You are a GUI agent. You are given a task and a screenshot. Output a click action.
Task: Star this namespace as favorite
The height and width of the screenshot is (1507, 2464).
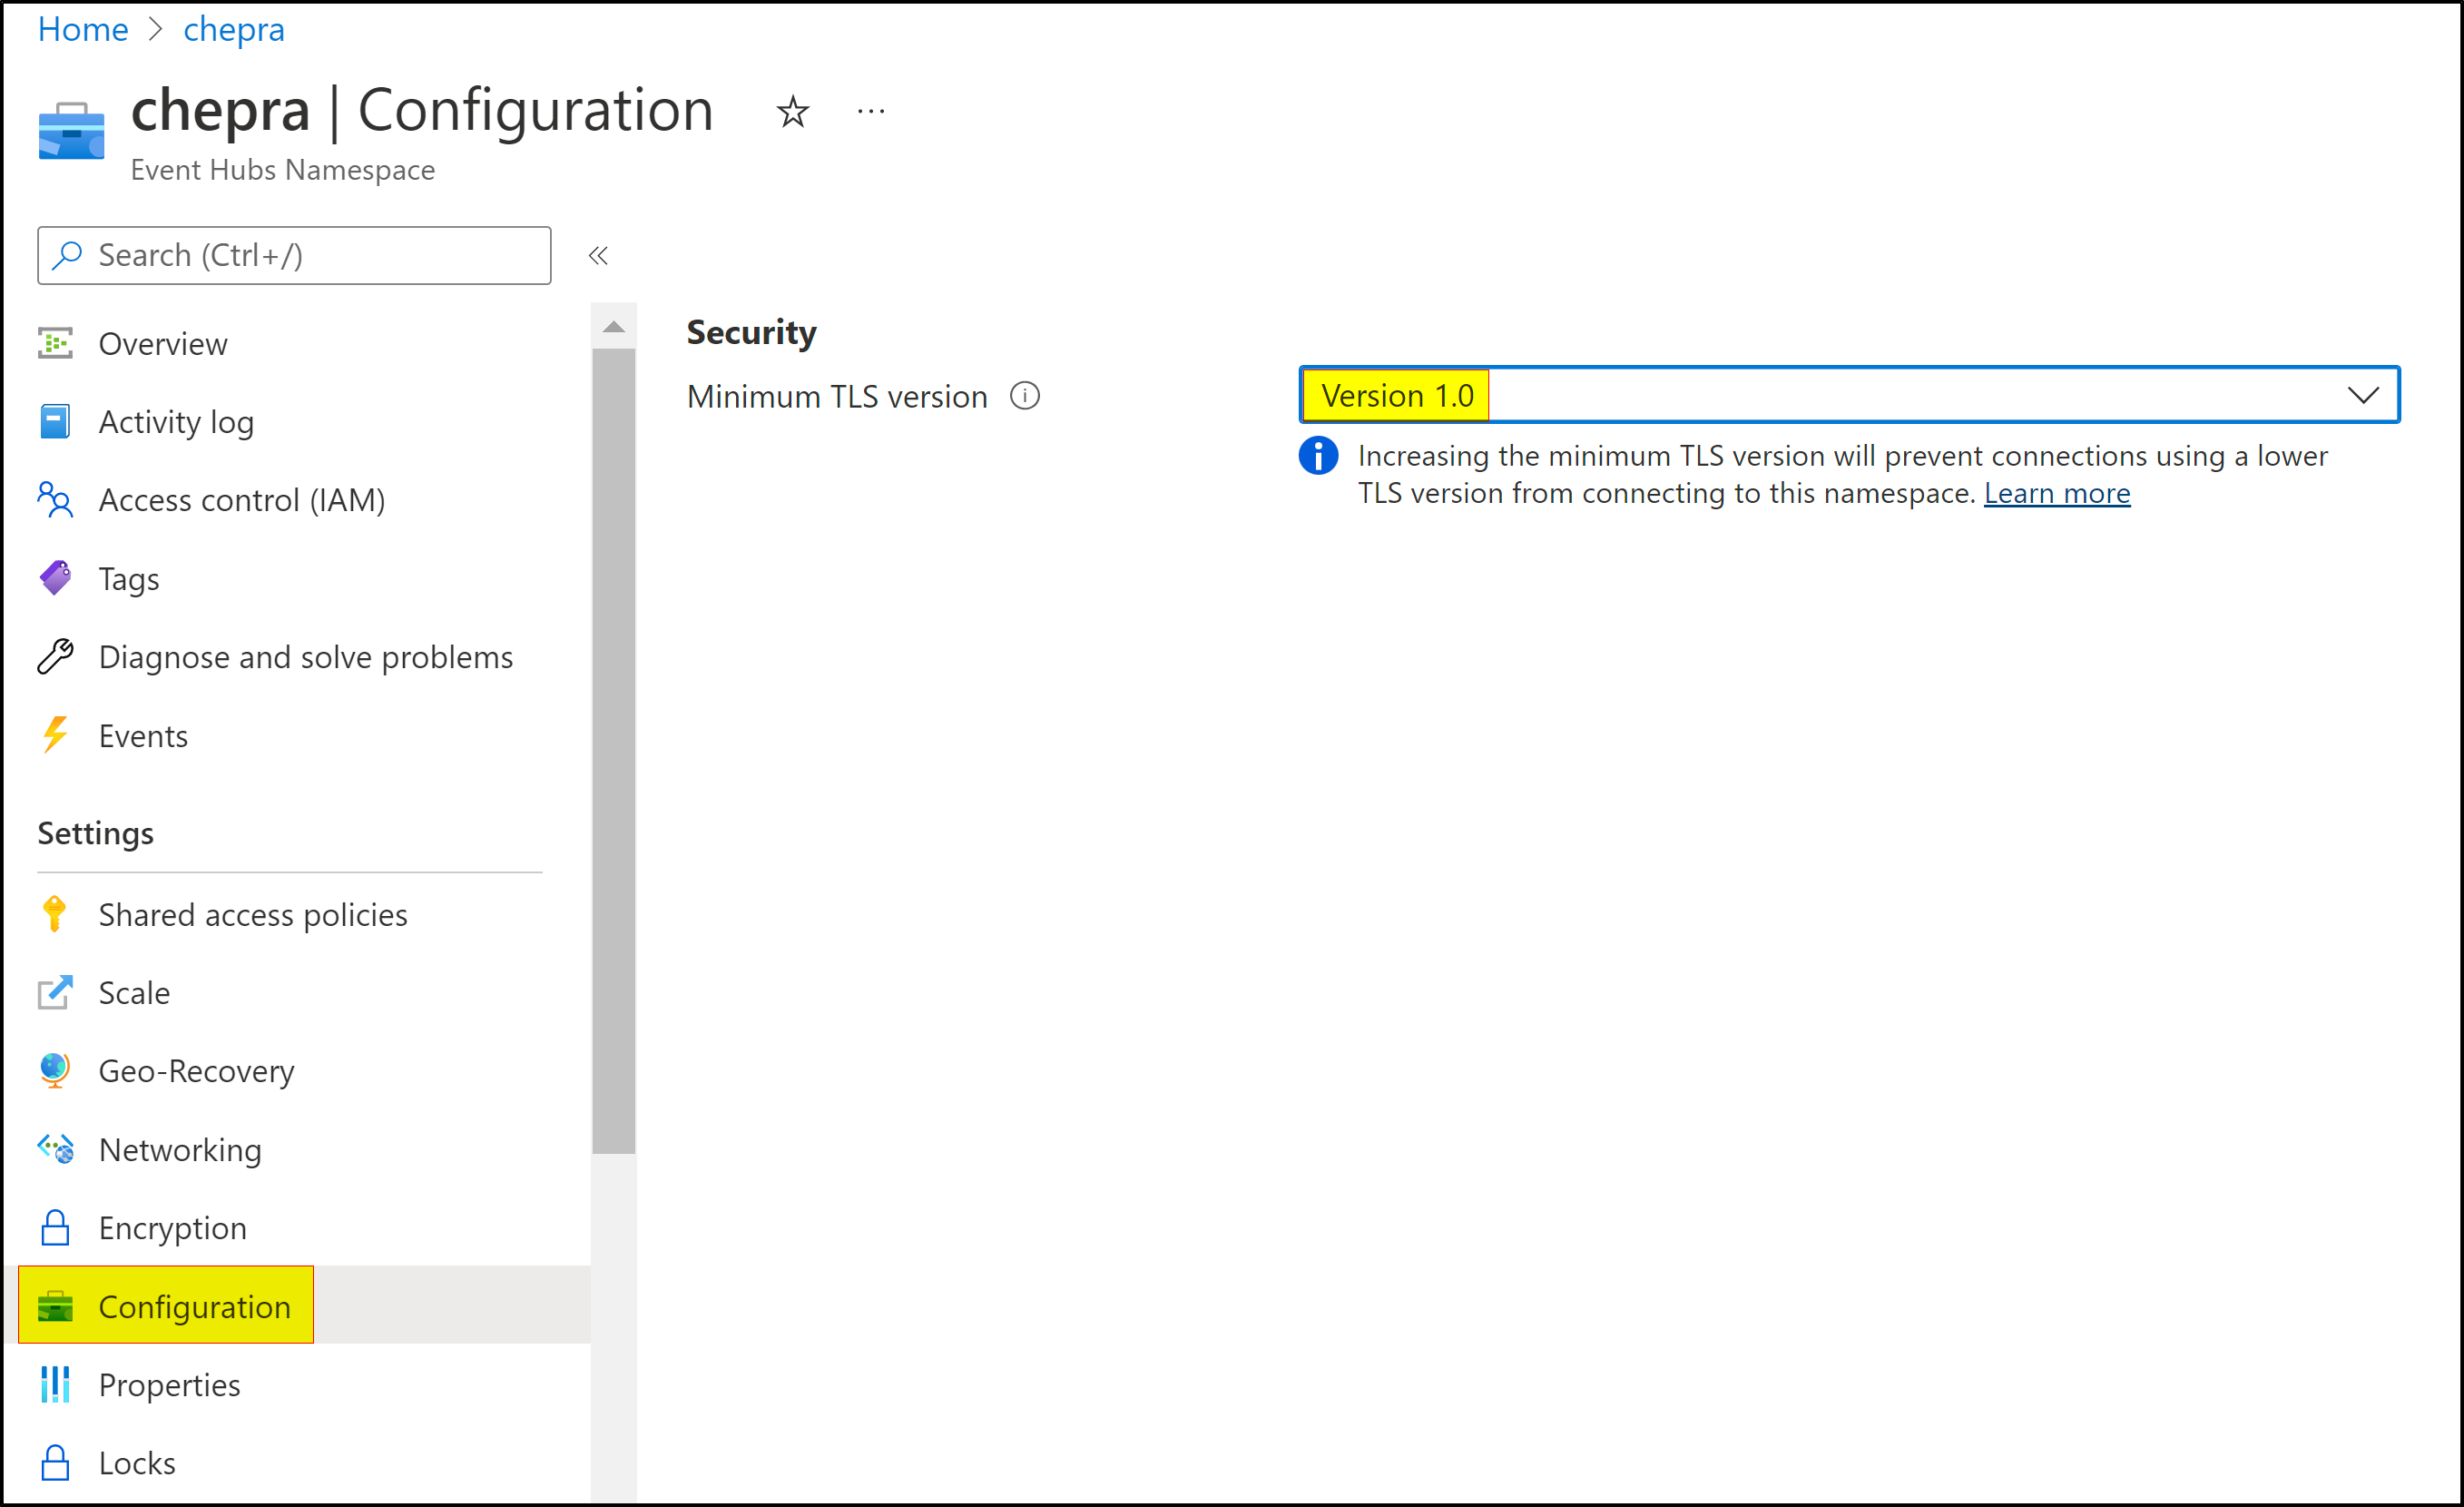792,111
